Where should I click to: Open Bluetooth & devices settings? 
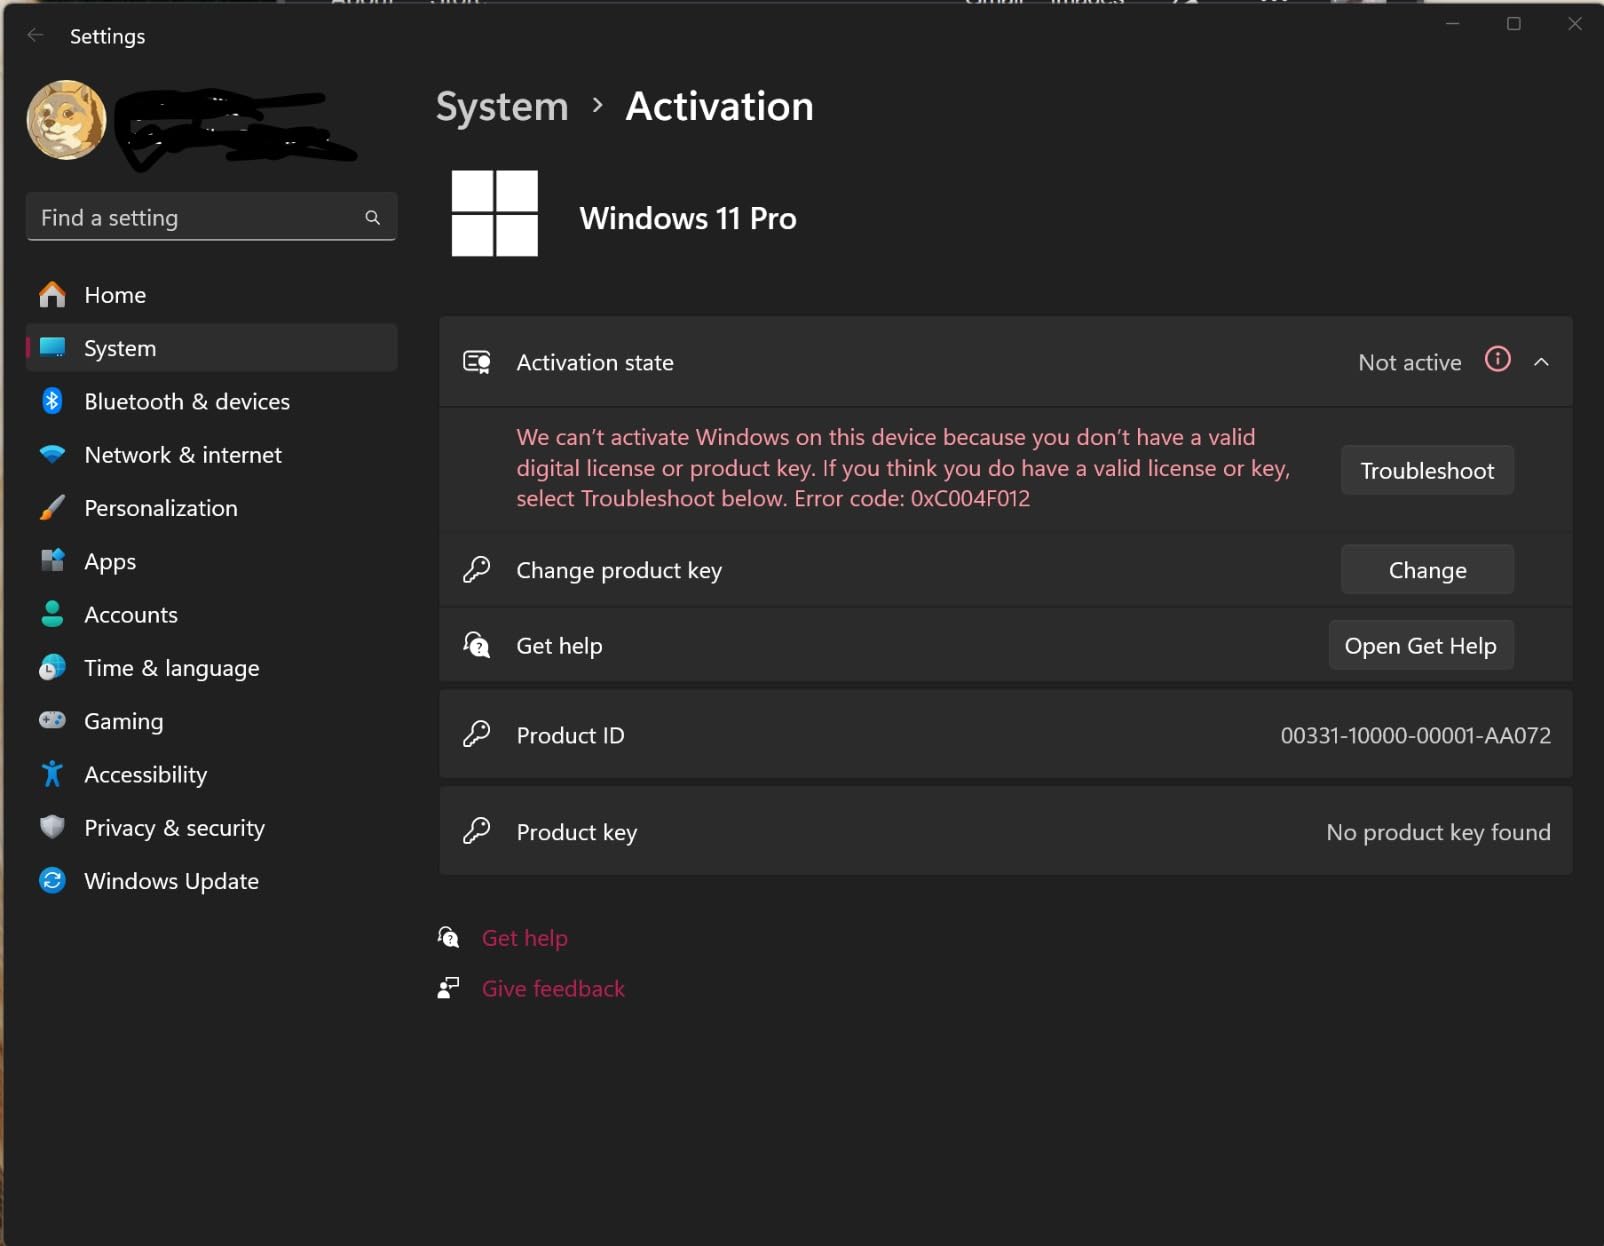click(x=211, y=401)
